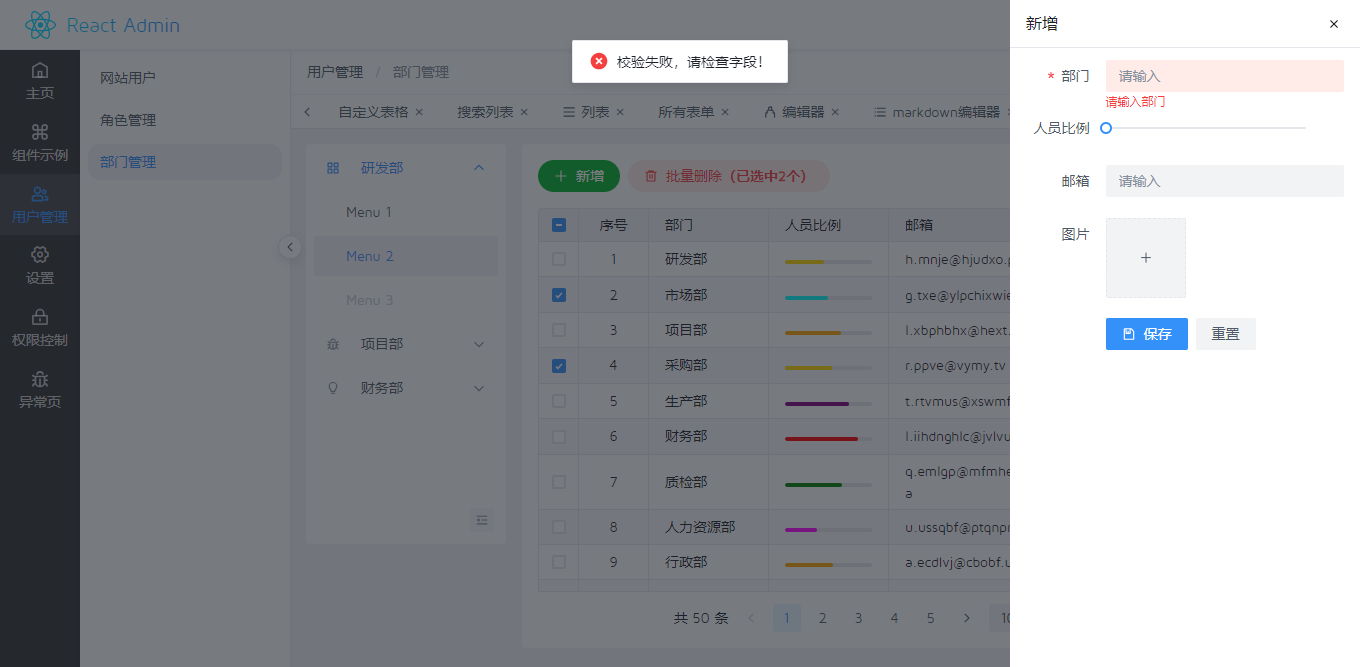The height and width of the screenshot is (667, 1360).
Task: Click the filter icon below the department tree
Action: (482, 520)
